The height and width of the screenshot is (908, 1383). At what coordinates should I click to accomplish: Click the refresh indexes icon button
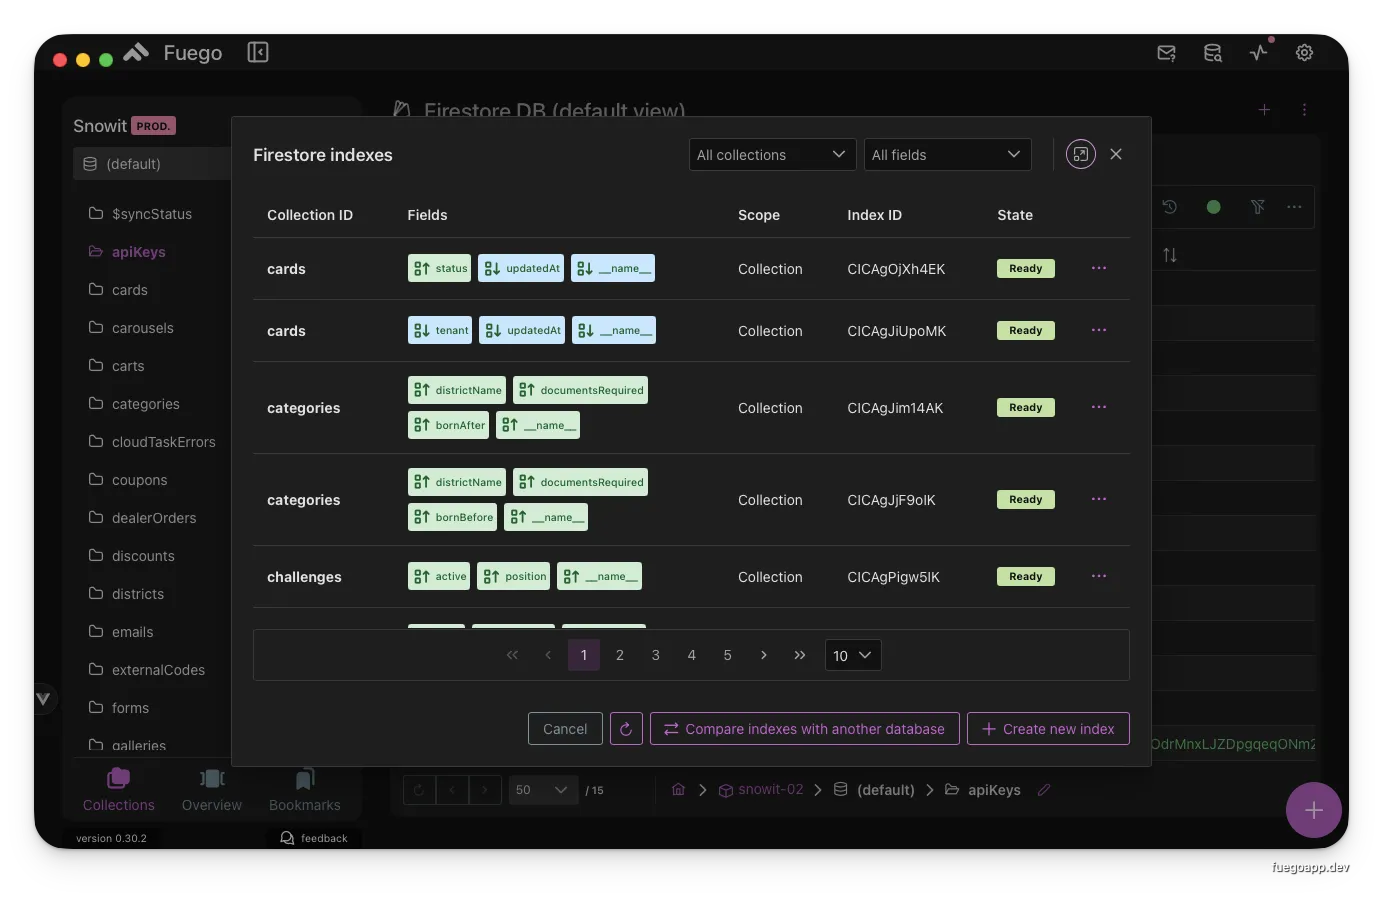pyautogui.click(x=626, y=729)
